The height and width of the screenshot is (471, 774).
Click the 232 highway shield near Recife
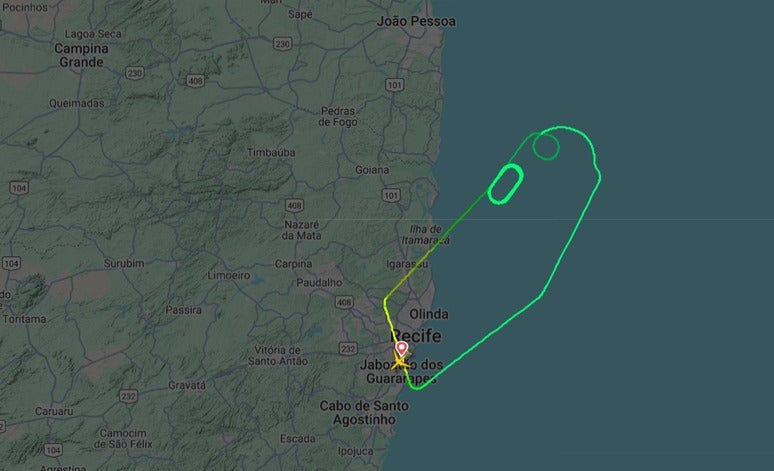tap(348, 349)
